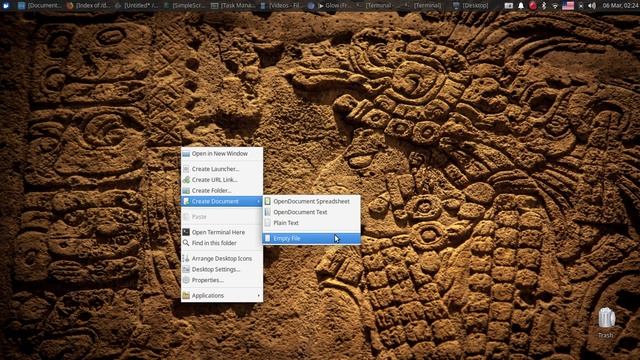
Task: Create an OpenDocument Text file
Action: click(x=311, y=212)
